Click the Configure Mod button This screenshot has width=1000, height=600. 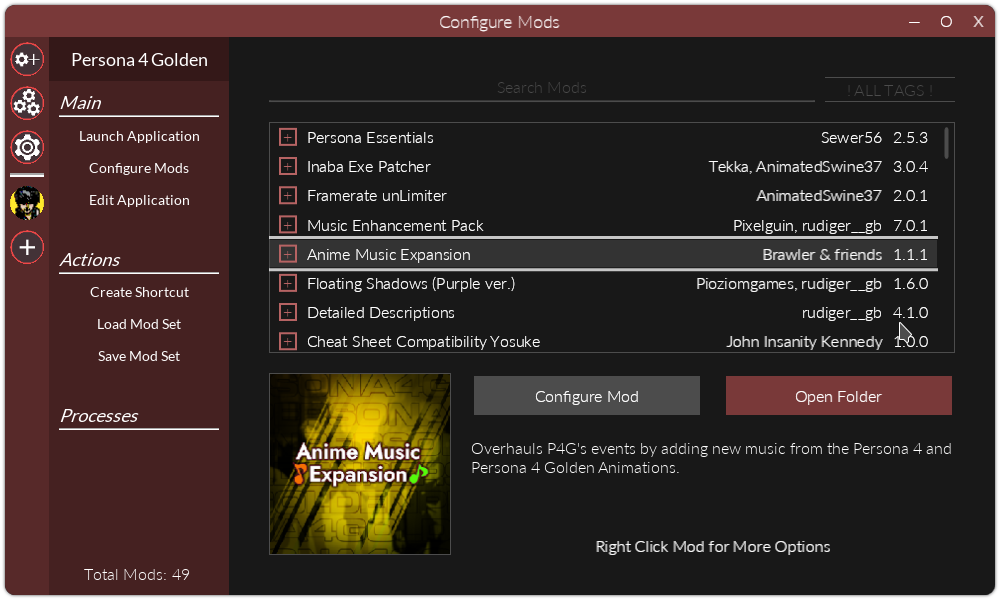coord(587,396)
